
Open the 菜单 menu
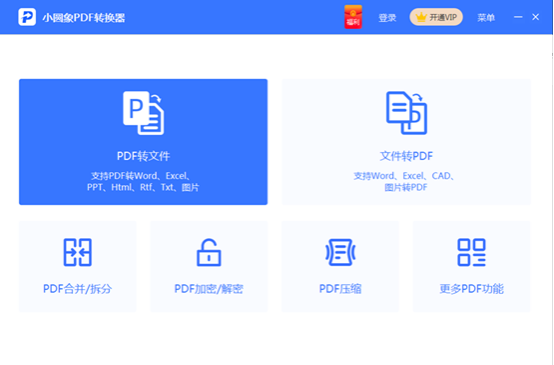click(x=486, y=17)
